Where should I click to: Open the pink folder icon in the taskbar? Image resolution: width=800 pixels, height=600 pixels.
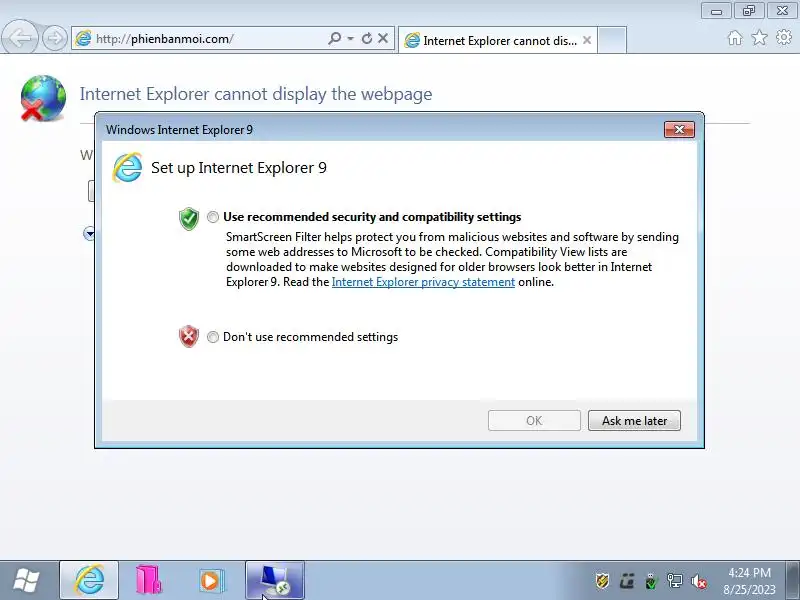pyautogui.click(x=149, y=580)
